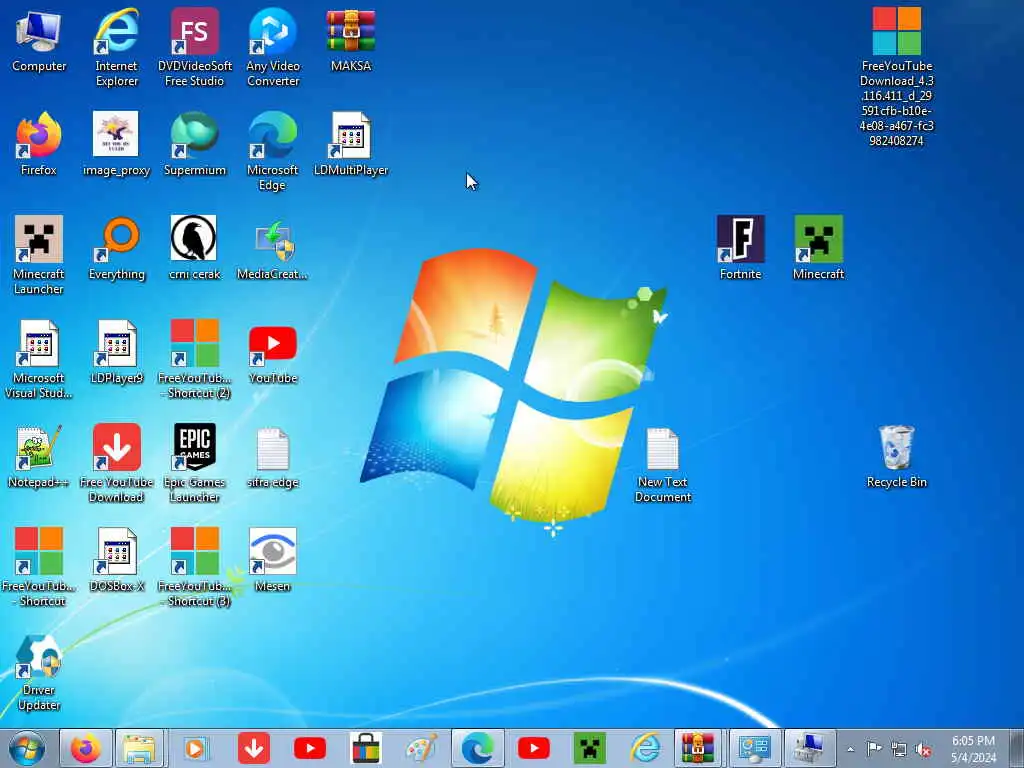
Task: Select the Free YouTube Download desktop shortcut
Action: (x=116, y=463)
